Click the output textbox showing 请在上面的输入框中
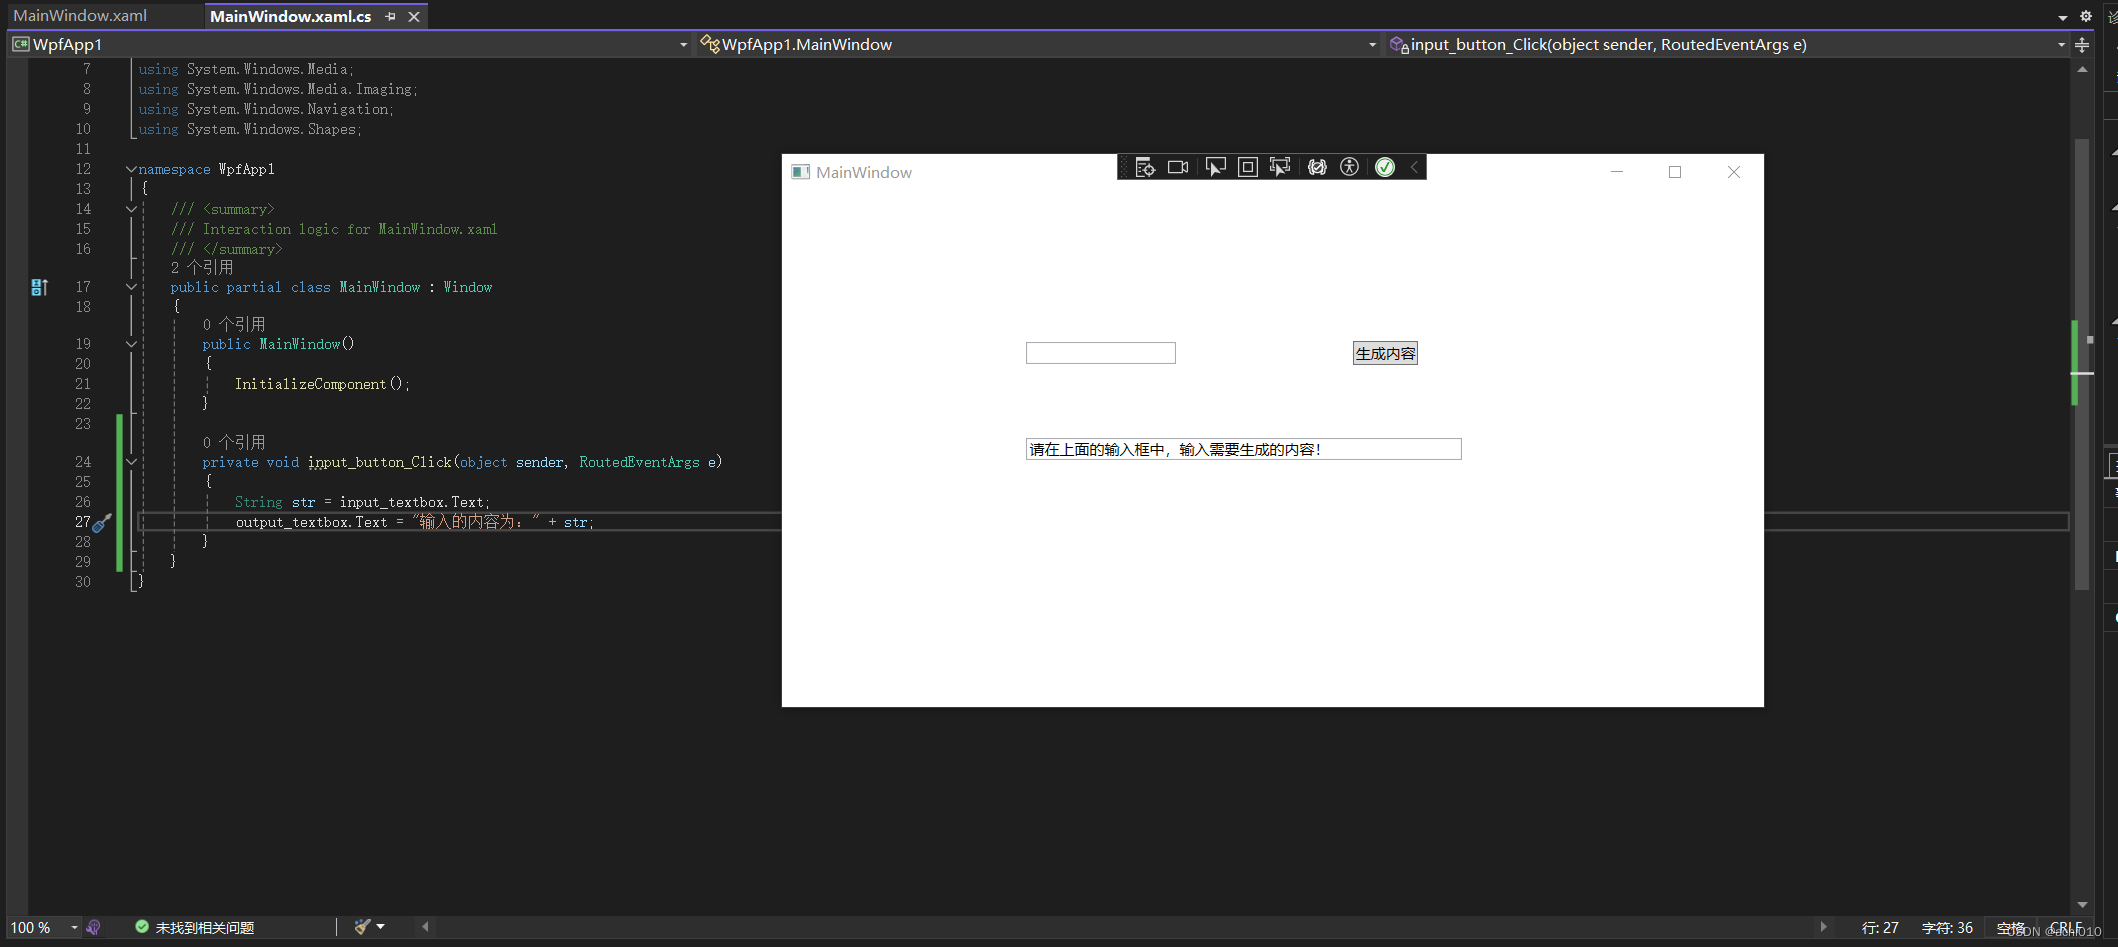 1243,449
